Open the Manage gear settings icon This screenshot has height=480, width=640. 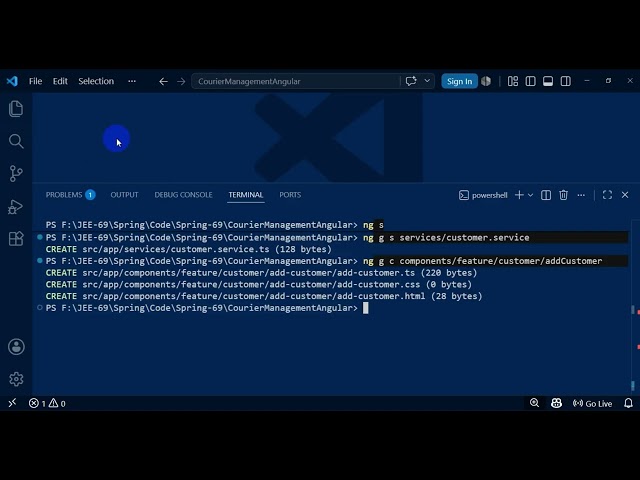pos(16,379)
